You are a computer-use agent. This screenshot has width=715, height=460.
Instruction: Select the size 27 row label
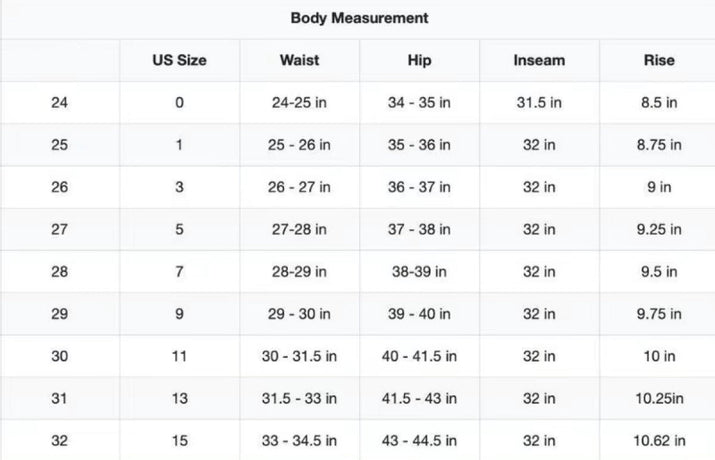click(x=59, y=229)
